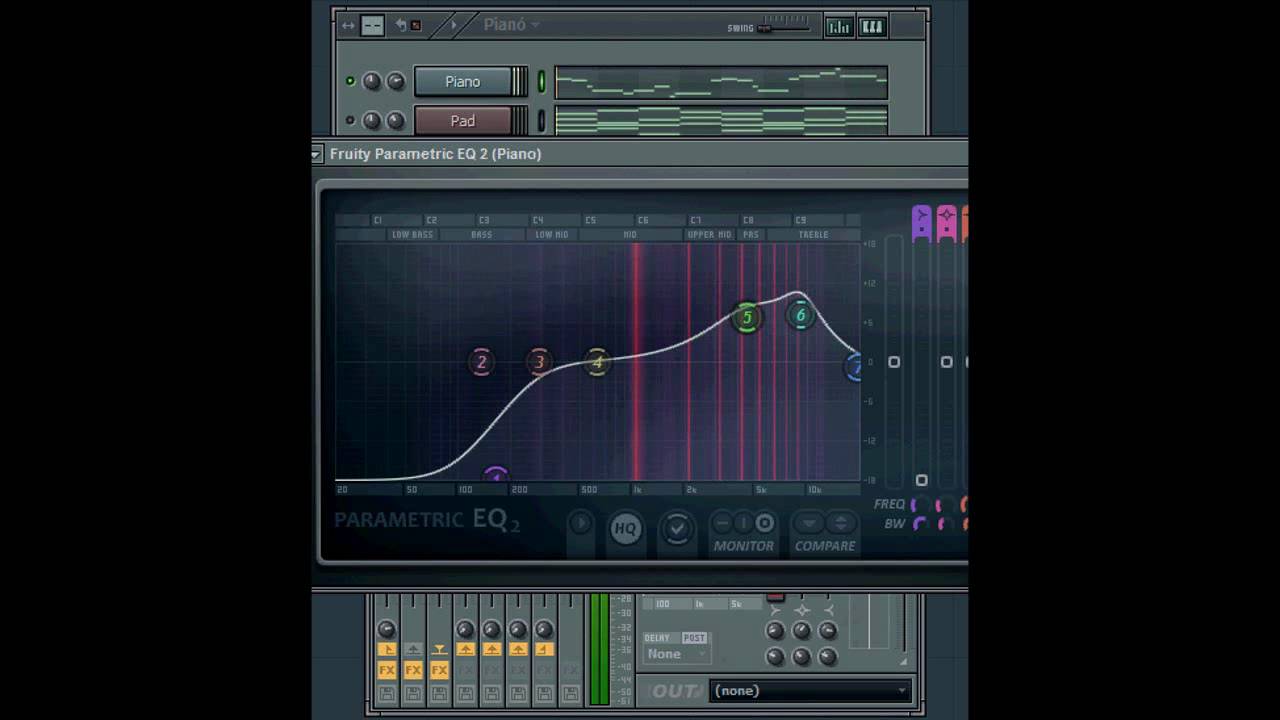This screenshot has height=720, width=1280.
Task: Click the MONITOR label
Action: point(743,546)
